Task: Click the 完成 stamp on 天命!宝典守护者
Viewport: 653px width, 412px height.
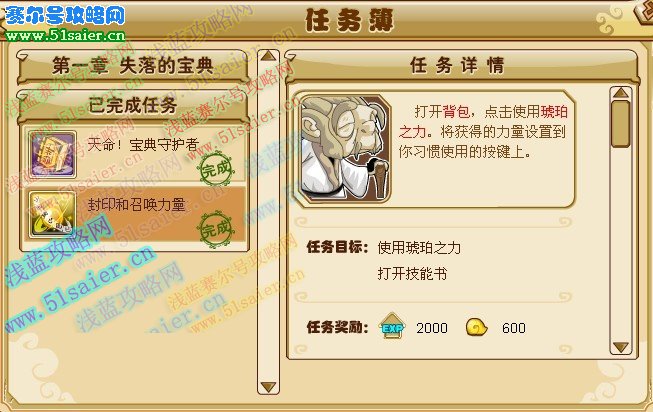Action: [216, 169]
